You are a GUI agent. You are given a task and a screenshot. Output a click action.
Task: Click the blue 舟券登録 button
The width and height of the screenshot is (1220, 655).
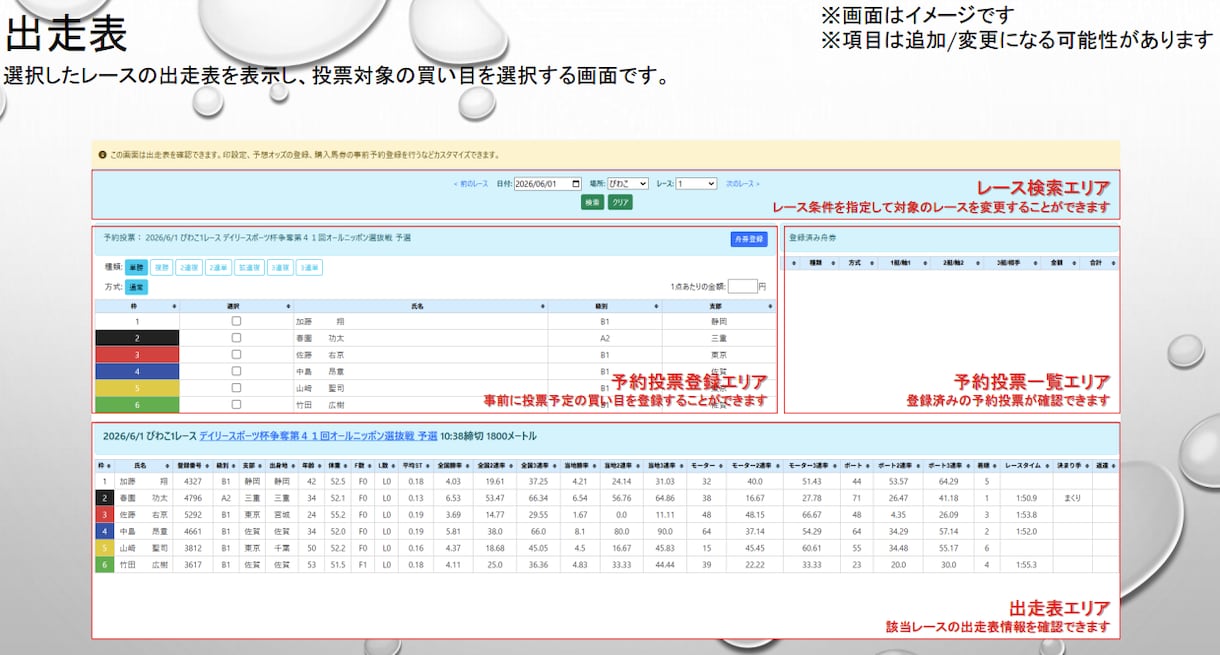(x=749, y=240)
